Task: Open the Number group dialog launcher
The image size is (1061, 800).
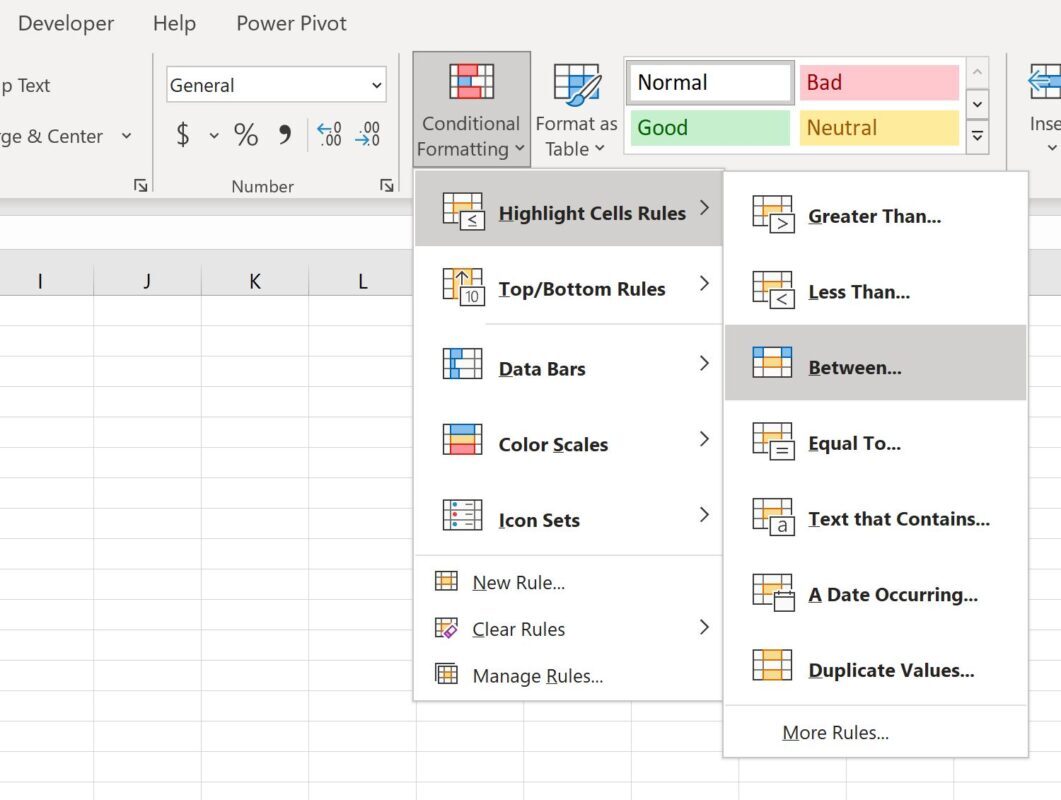Action: click(386, 185)
